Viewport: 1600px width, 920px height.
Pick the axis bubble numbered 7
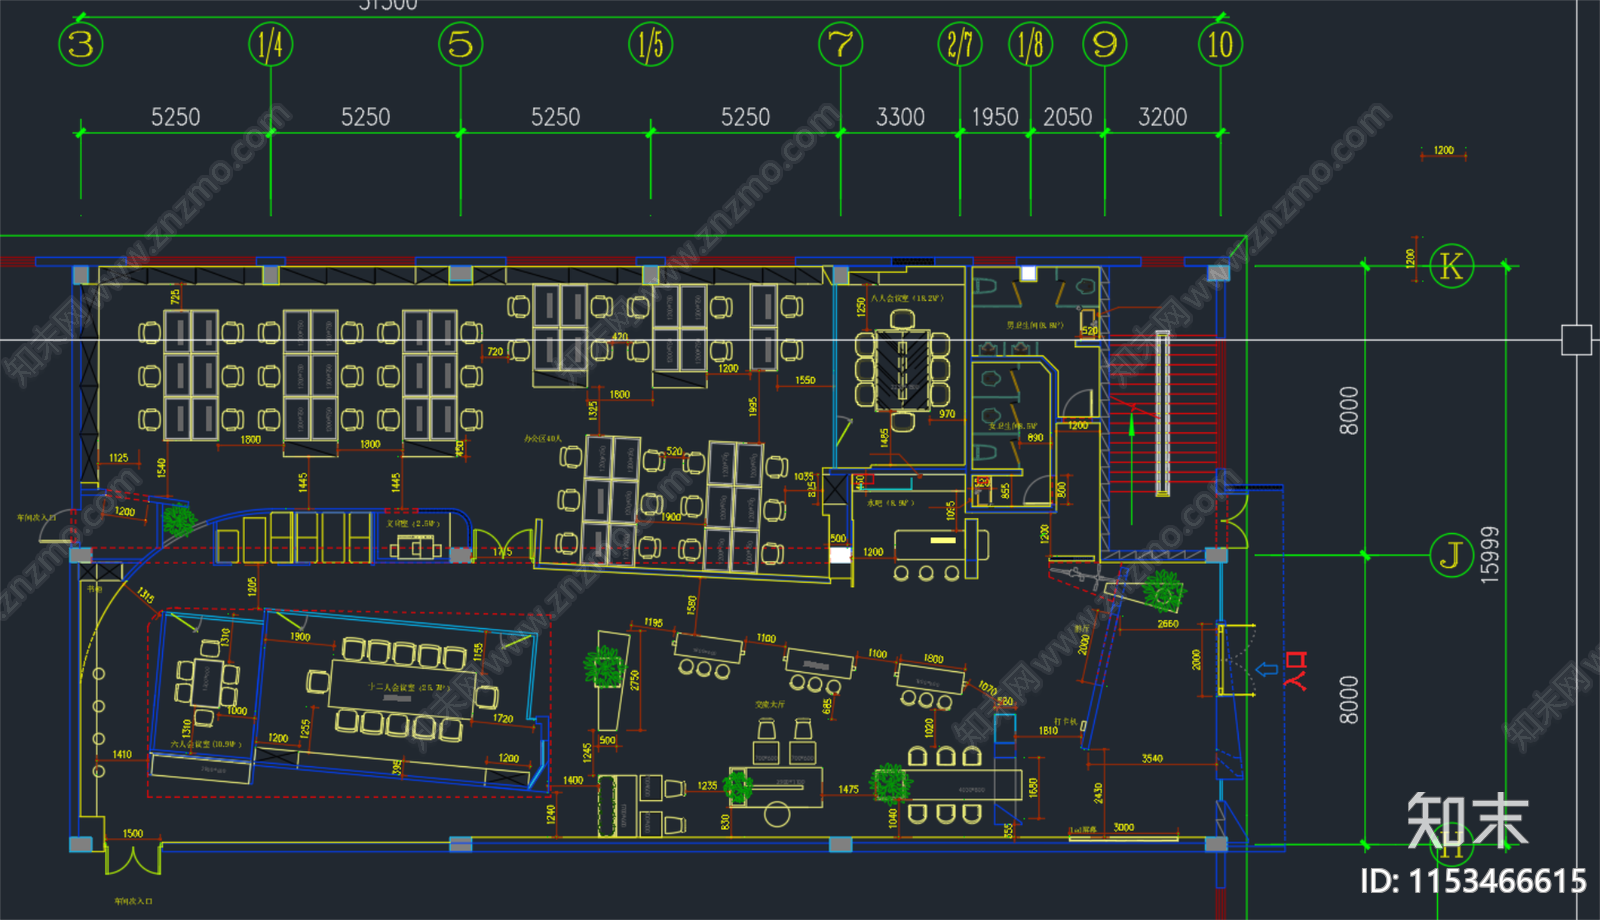840,45
